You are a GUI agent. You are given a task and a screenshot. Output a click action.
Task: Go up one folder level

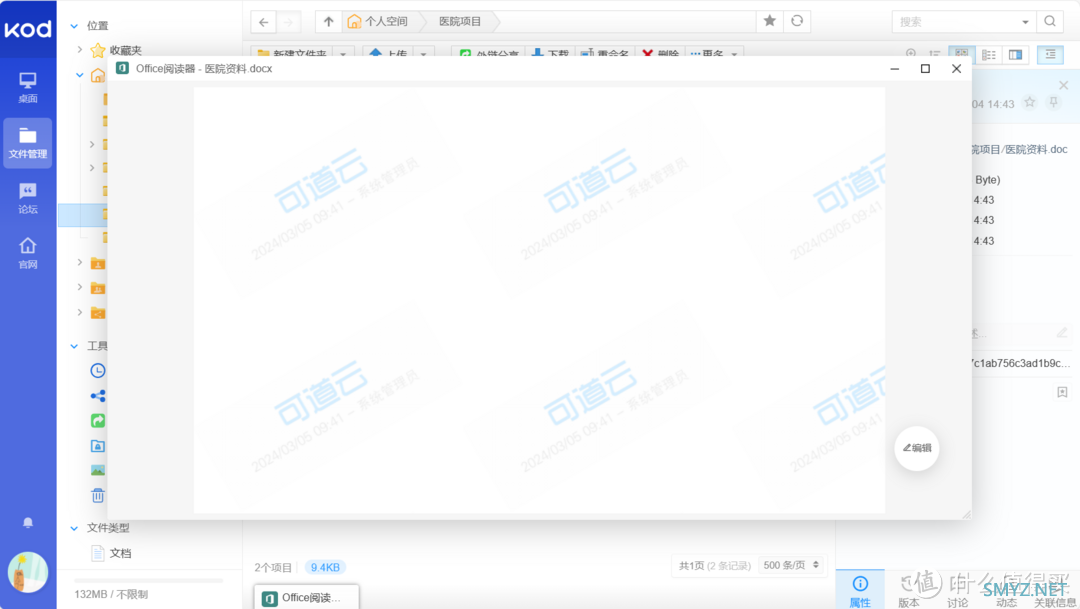click(x=329, y=22)
